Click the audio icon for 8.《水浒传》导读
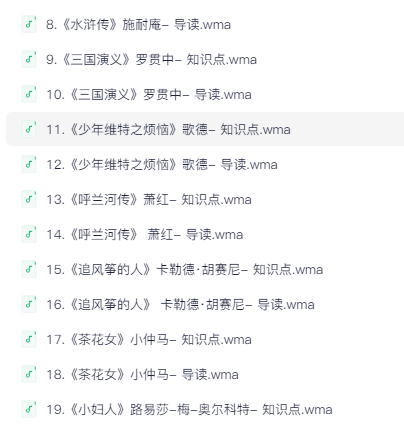The image size is (404, 426). tap(29, 24)
